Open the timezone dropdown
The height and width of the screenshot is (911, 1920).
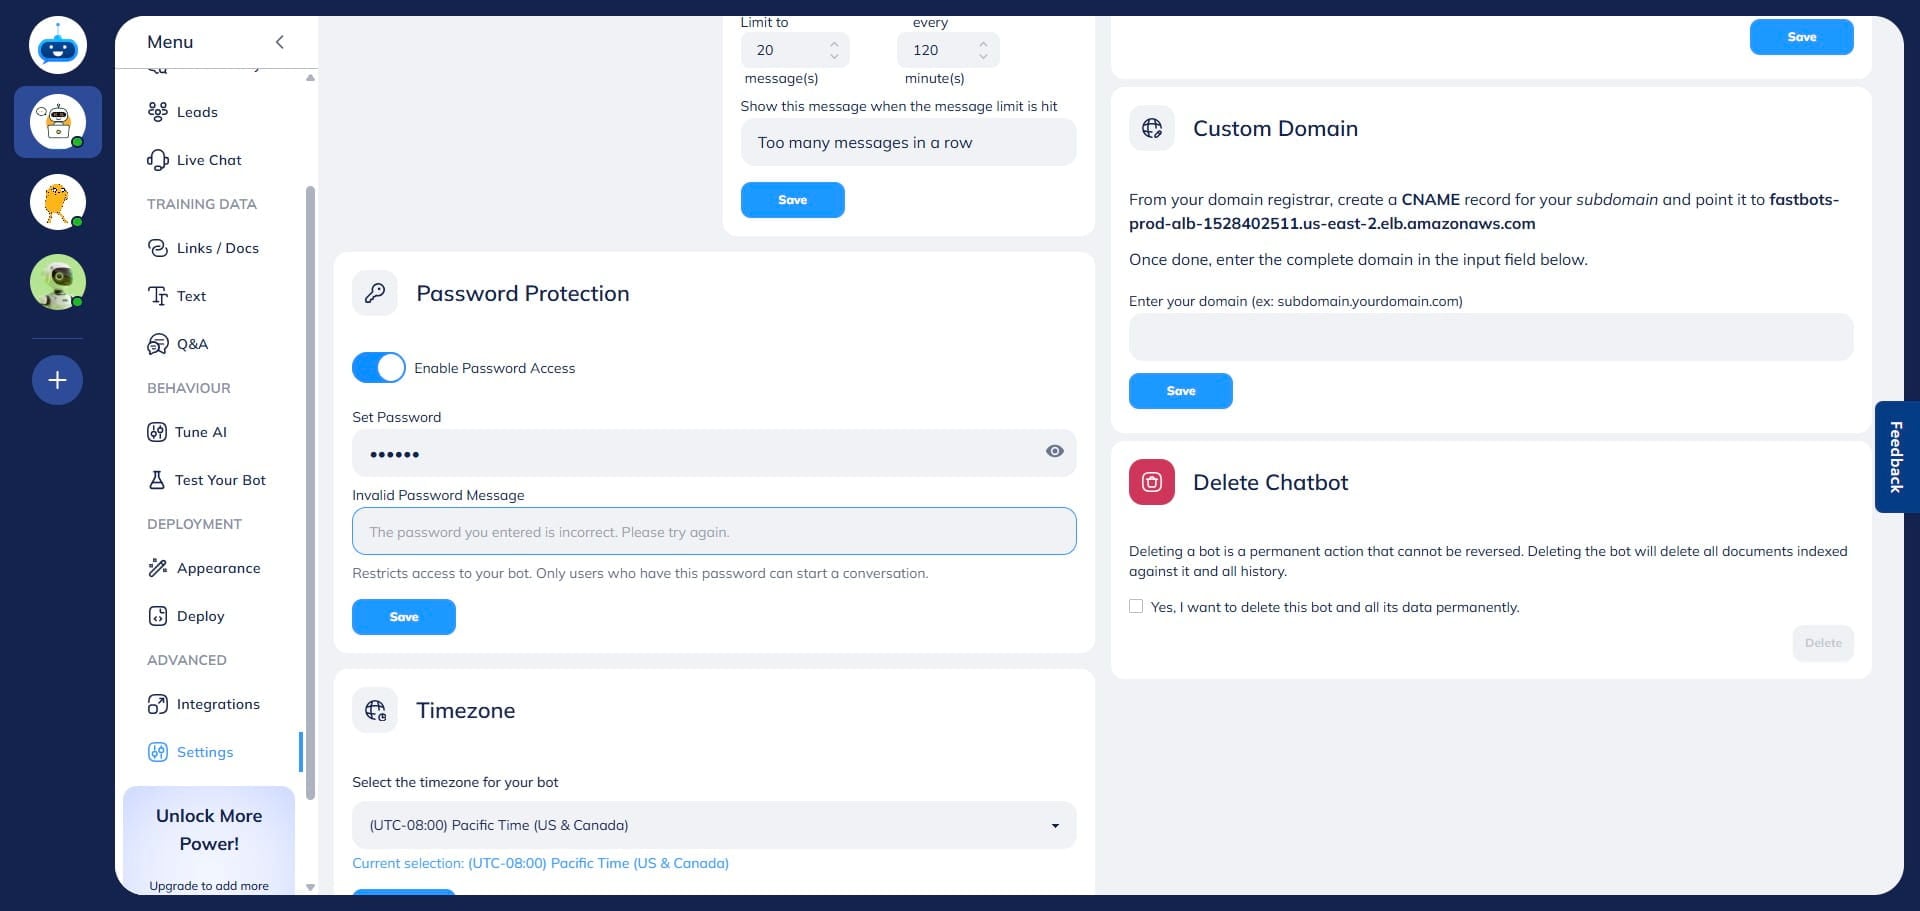714,825
